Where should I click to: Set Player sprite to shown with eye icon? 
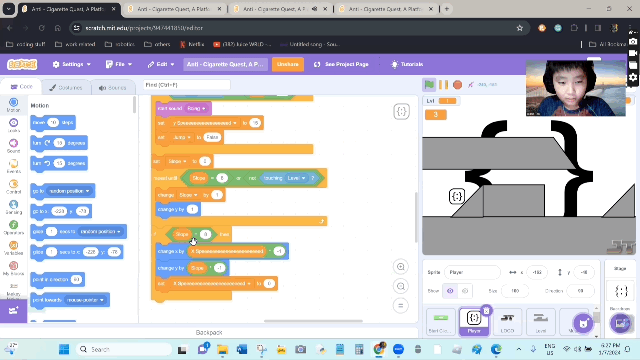tap(450, 291)
